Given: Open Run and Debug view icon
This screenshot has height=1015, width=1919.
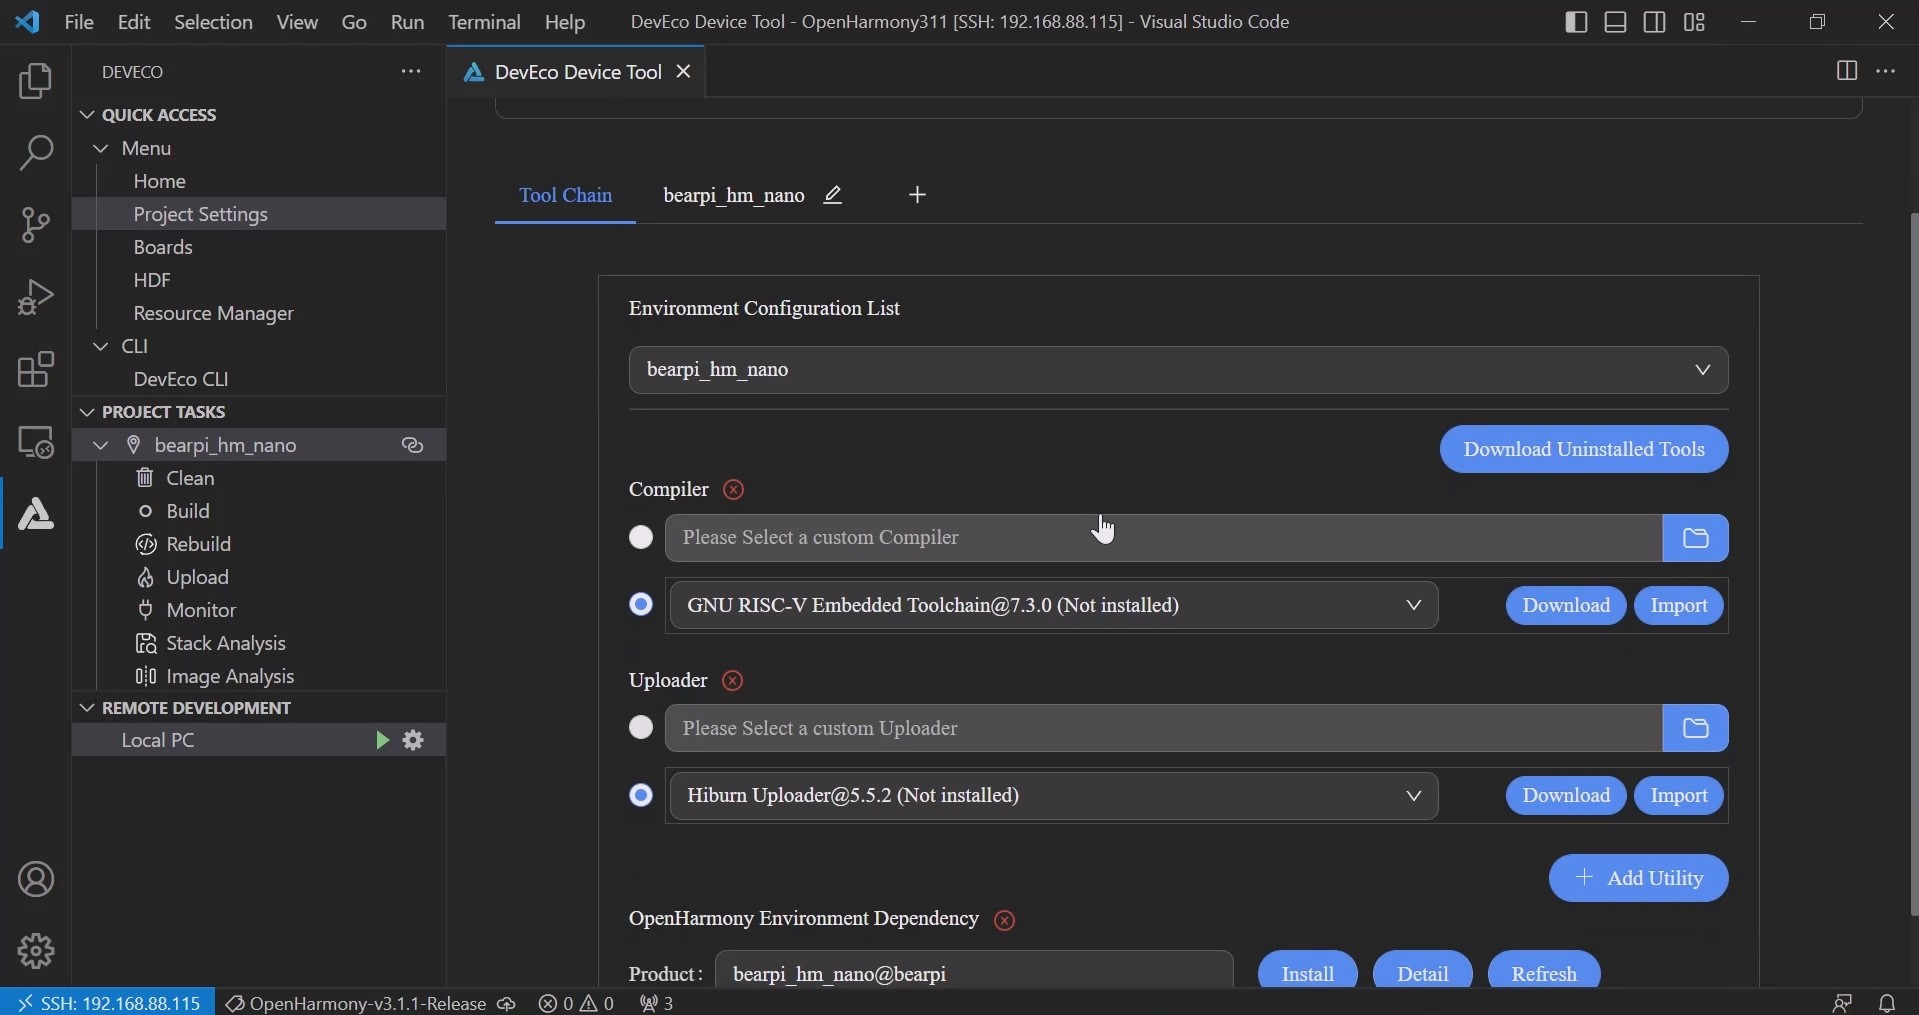Looking at the screenshot, I should [x=36, y=297].
